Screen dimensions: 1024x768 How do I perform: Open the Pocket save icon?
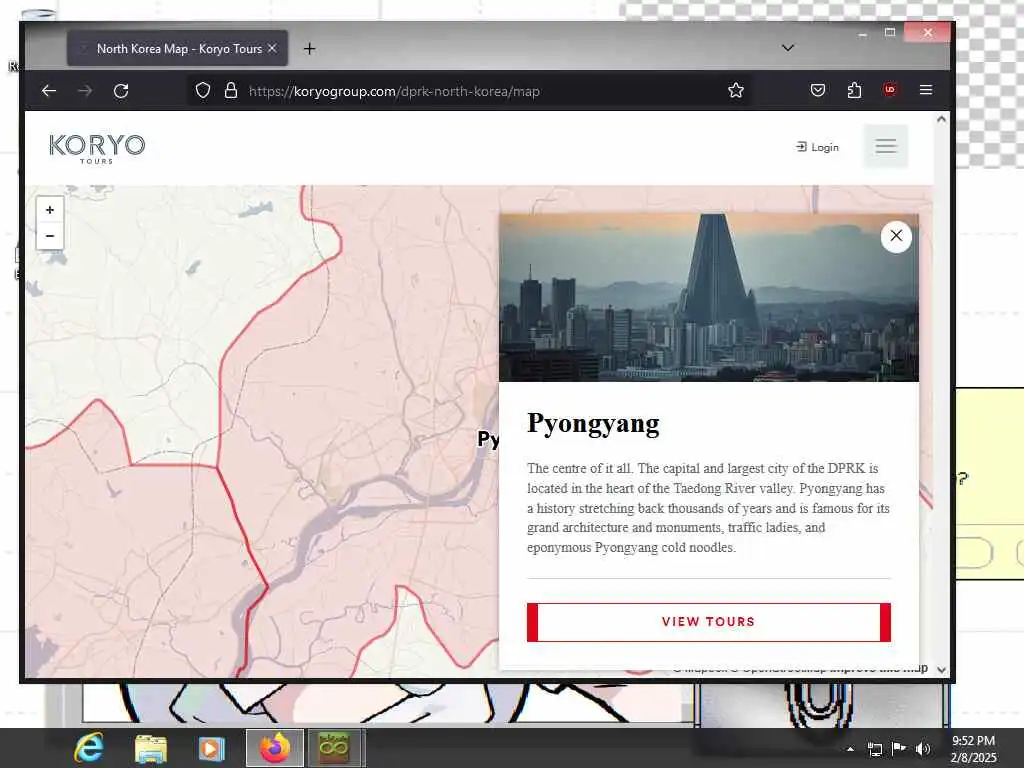818,90
